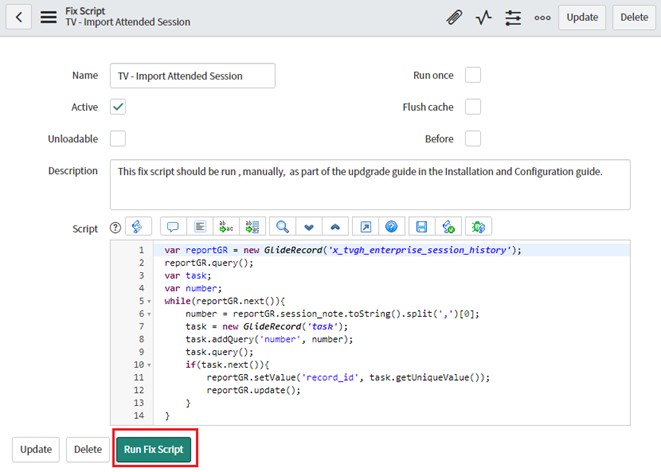Viewport: 661px width, 472px height.
Task: Open the Script field help question mark
Action: tap(115, 228)
